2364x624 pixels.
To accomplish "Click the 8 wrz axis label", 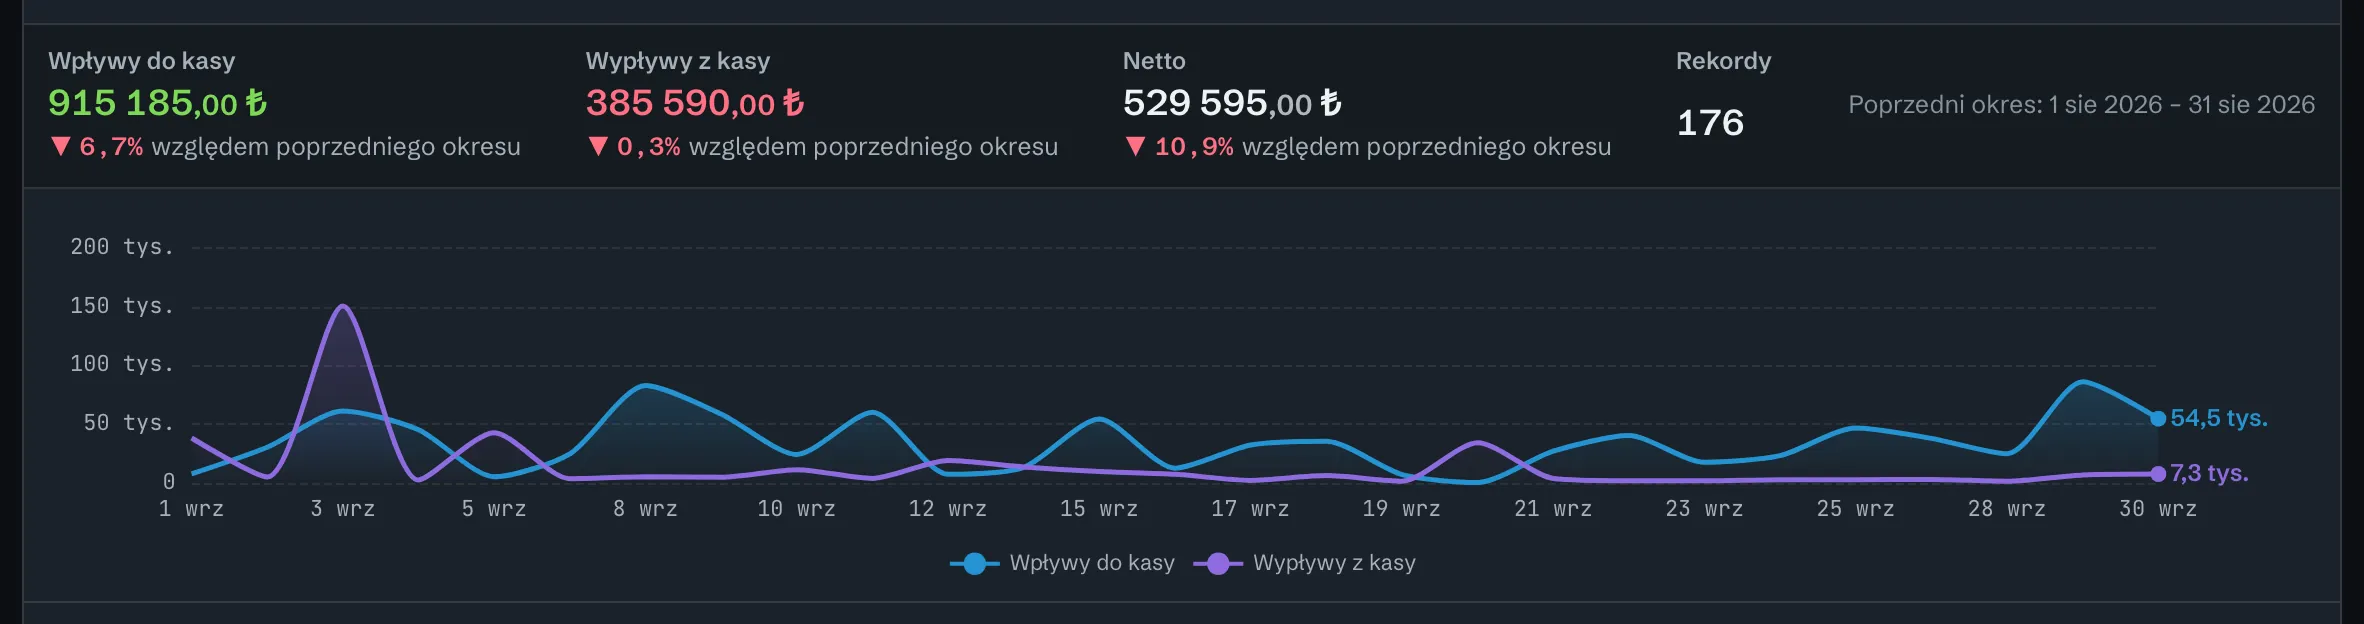I will [x=645, y=509].
